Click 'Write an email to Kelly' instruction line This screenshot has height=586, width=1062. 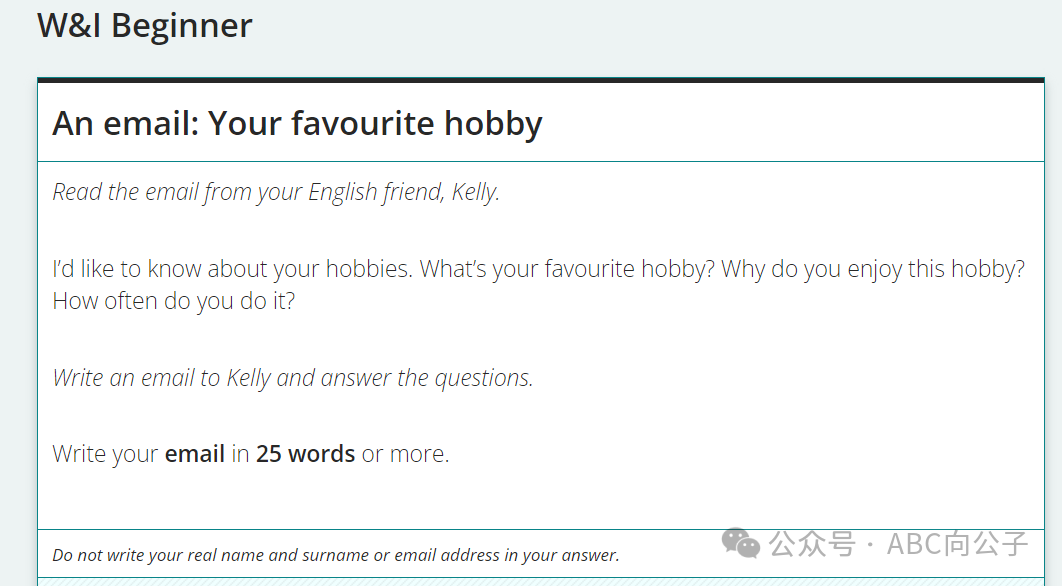click(293, 378)
